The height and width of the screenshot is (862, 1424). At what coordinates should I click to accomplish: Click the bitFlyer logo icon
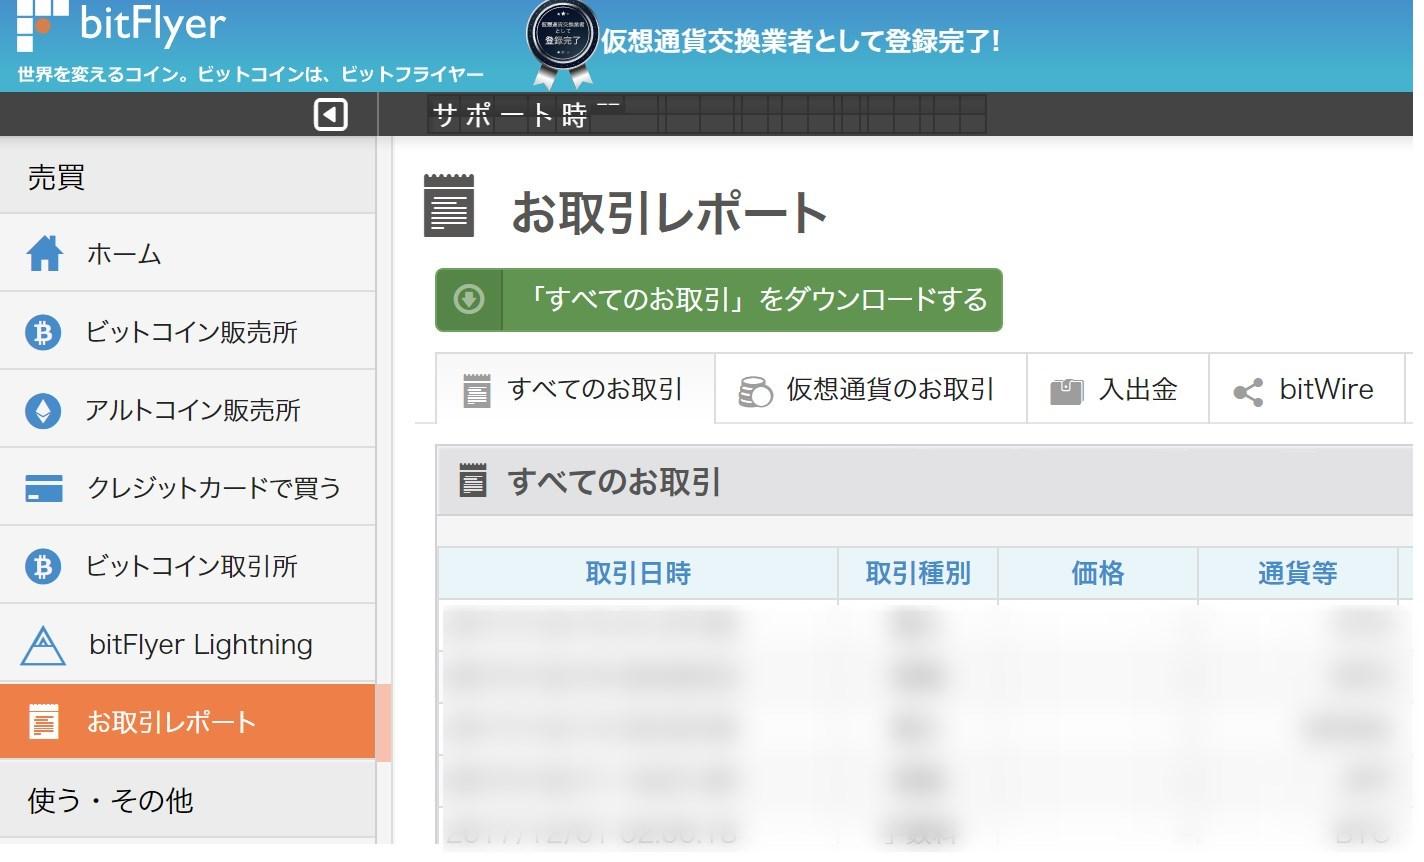[x=42, y=25]
